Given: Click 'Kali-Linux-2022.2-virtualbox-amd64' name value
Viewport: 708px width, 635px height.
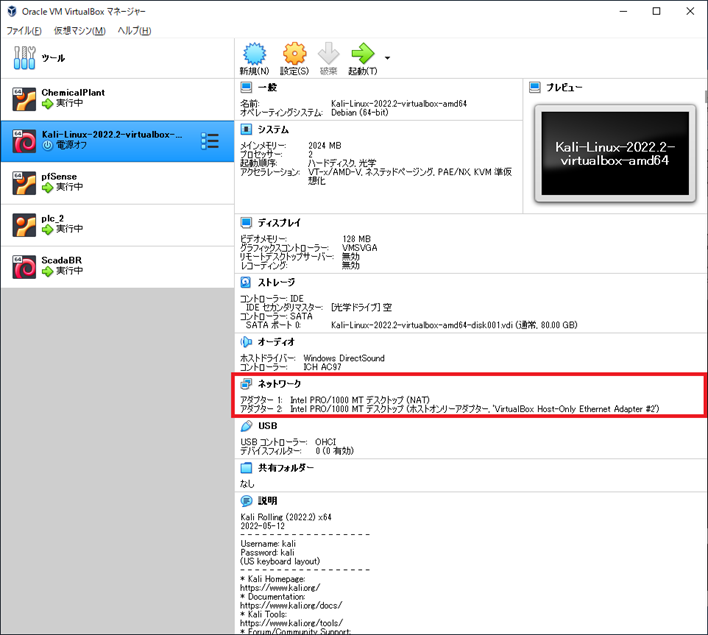Looking at the screenshot, I should 399,103.
